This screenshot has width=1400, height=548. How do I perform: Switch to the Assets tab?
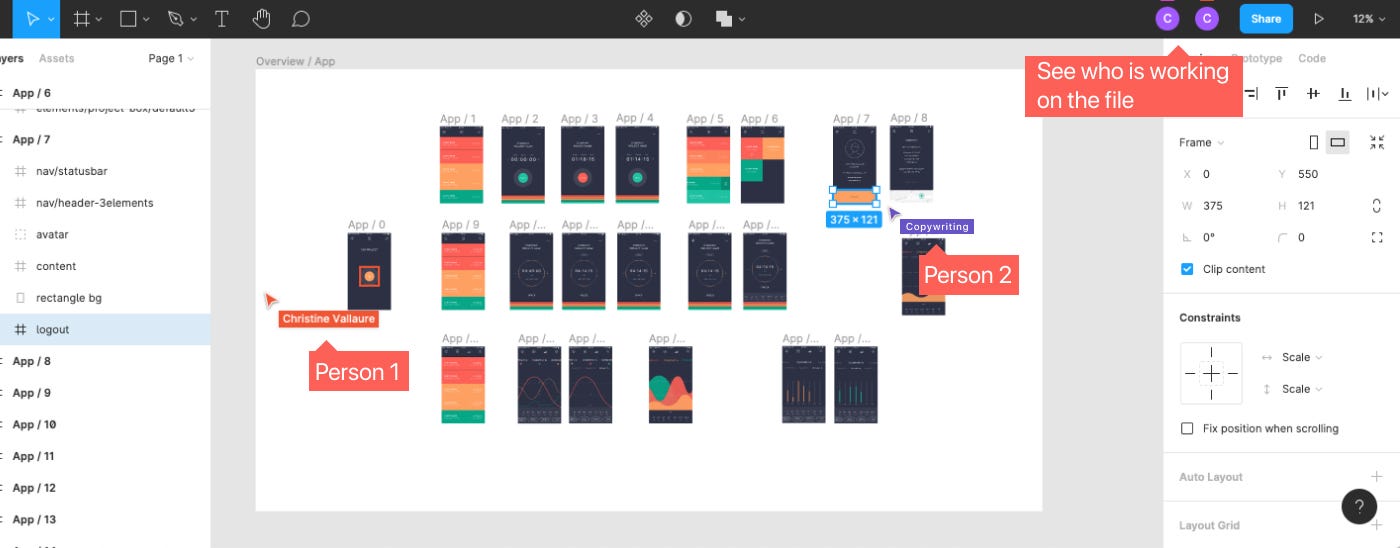click(x=56, y=59)
